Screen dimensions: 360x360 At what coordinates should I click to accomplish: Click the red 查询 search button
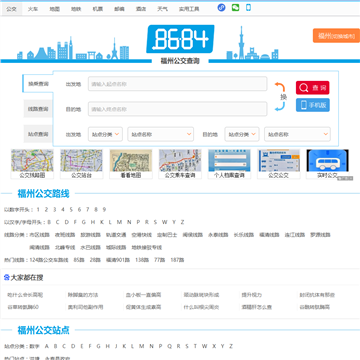coord(313,88)
